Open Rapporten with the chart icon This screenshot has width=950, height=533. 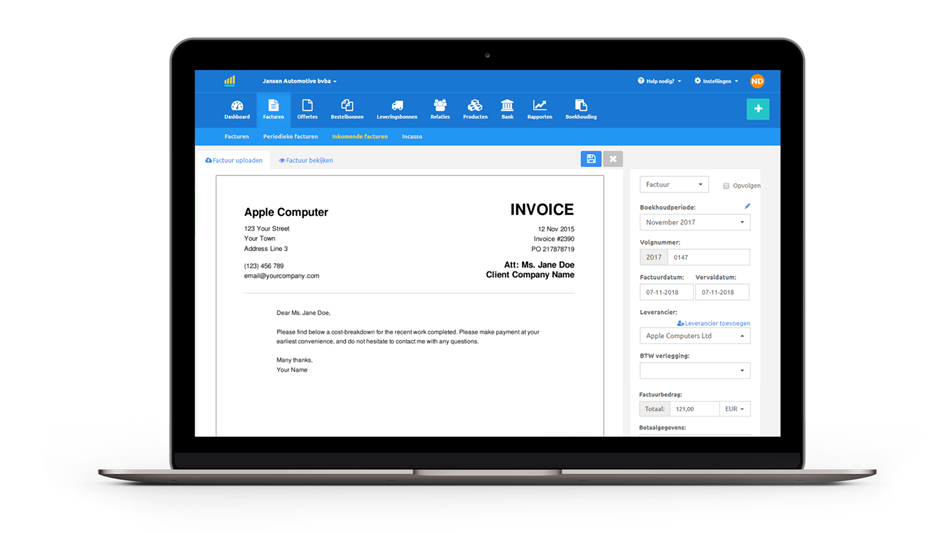[539, 109]
